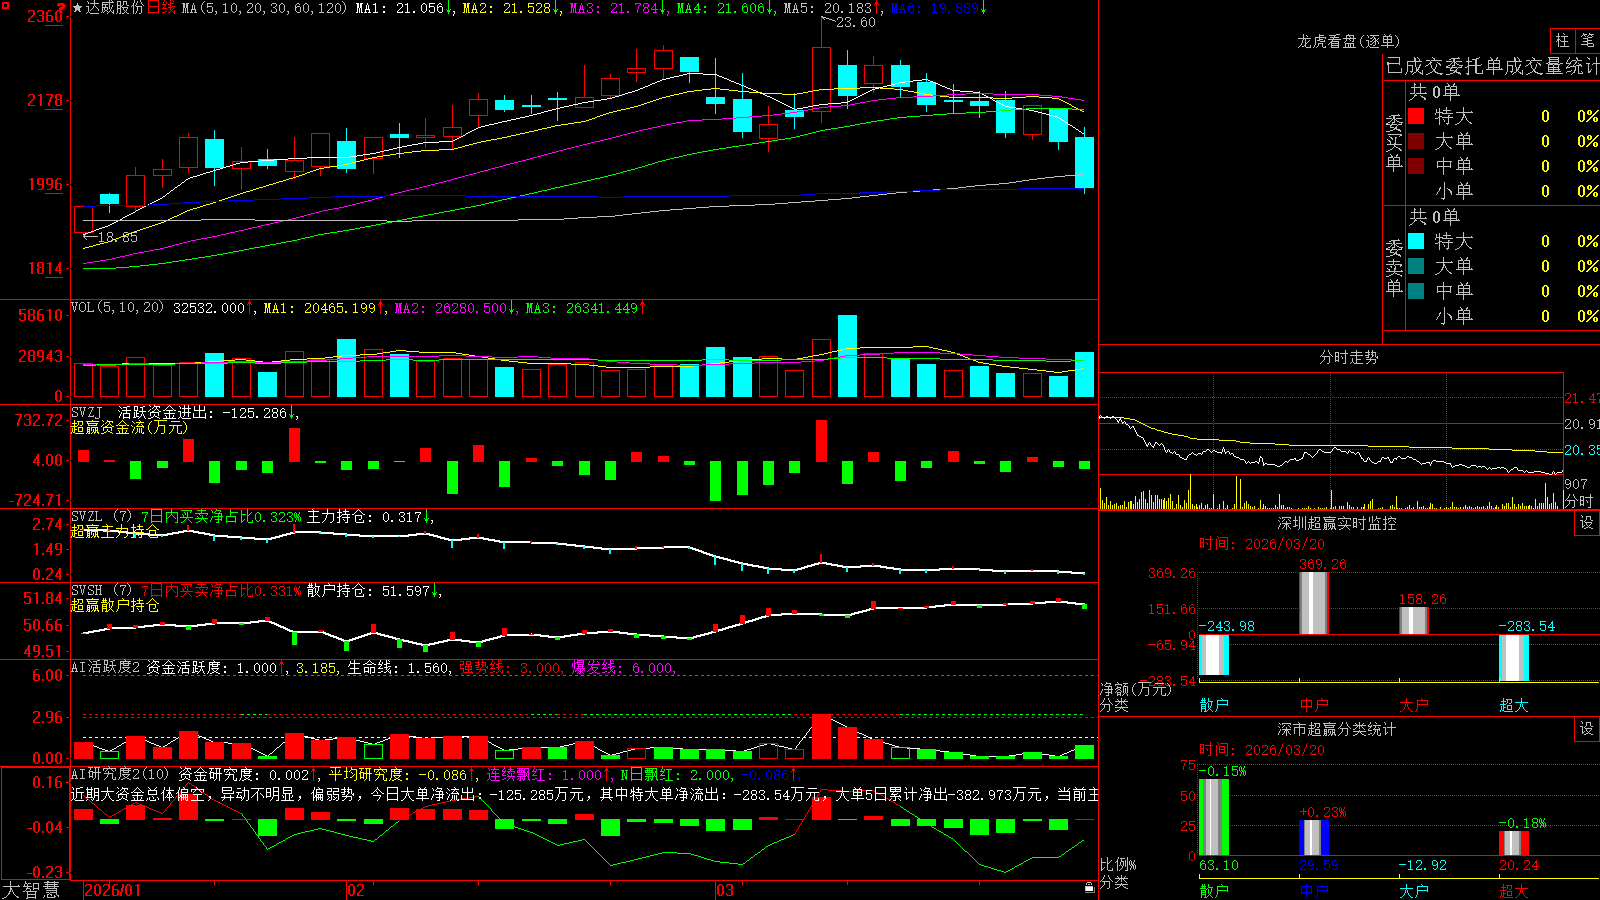Click the SVZL (7) indicator label

pos(101,516)
